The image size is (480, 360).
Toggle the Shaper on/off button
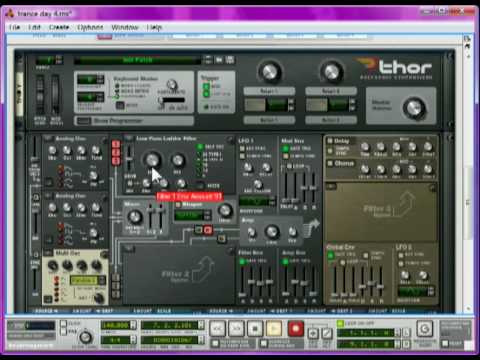click(x=178, y=204)
